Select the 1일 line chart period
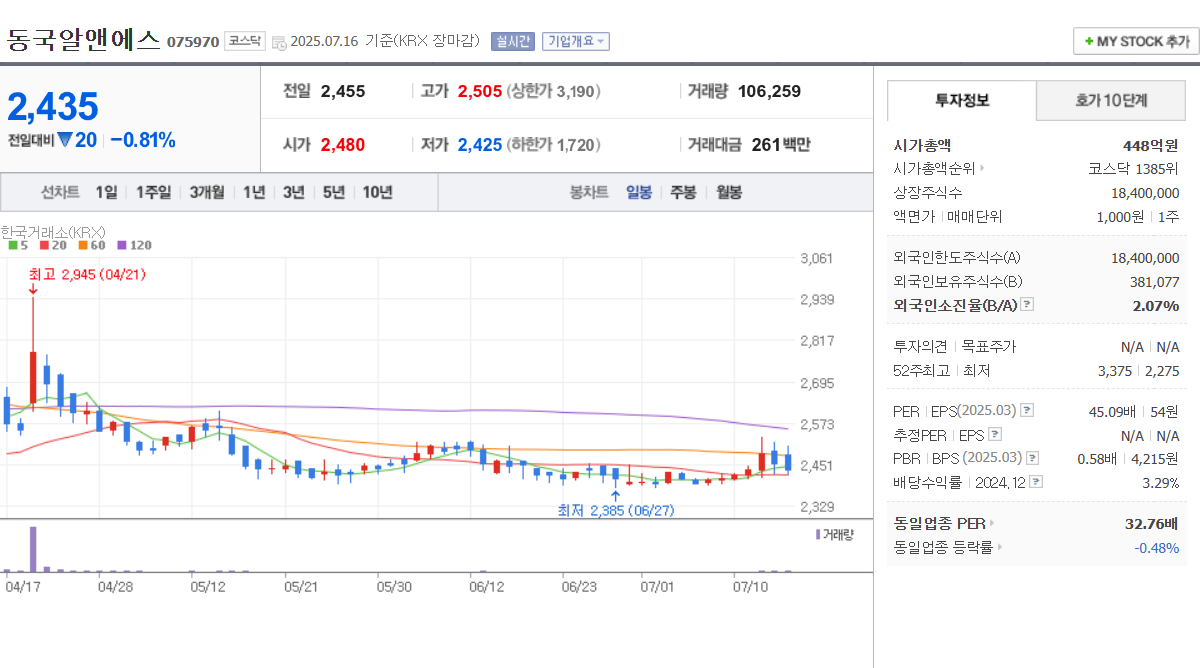The image size is (1201, 668). point(106,192)
